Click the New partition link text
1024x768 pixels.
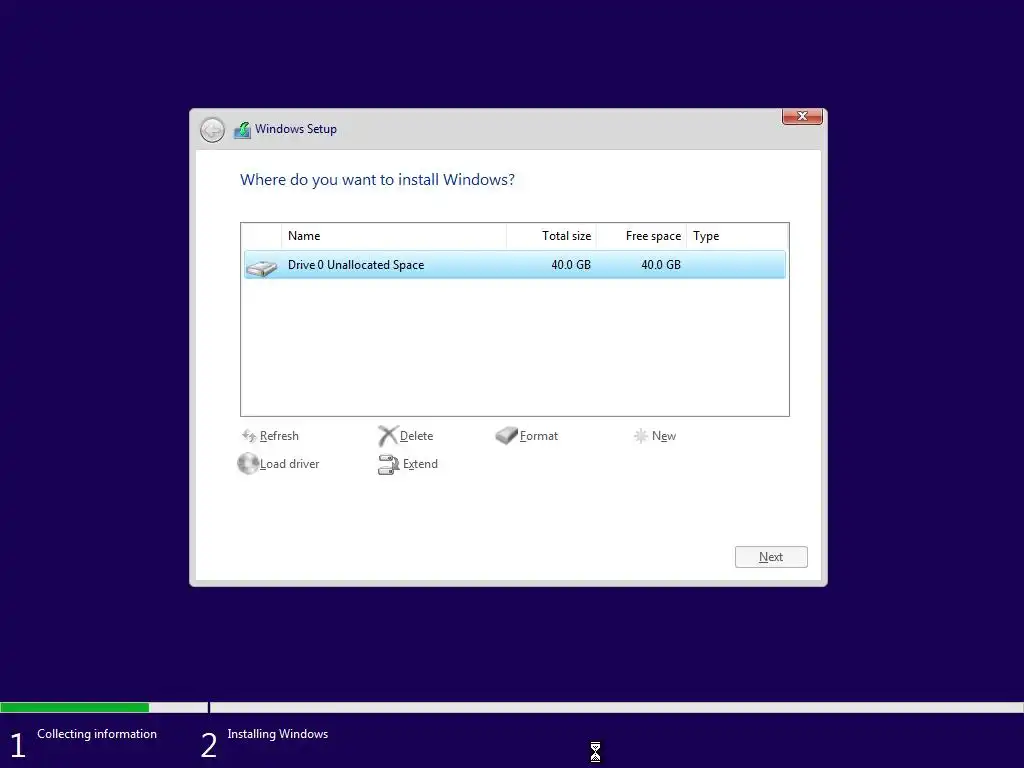tap(664, 436)
